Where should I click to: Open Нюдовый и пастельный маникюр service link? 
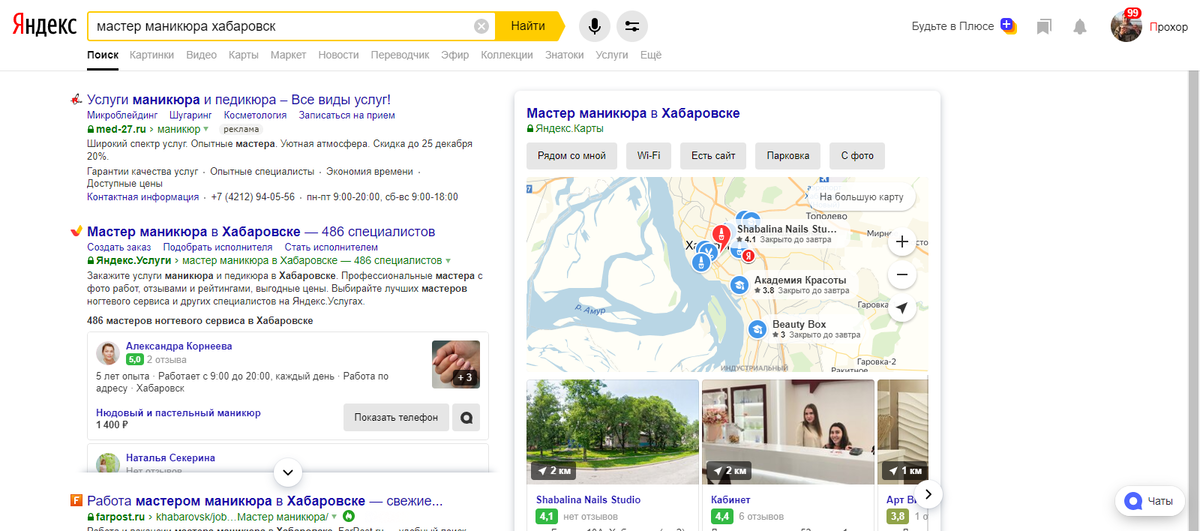178,412
